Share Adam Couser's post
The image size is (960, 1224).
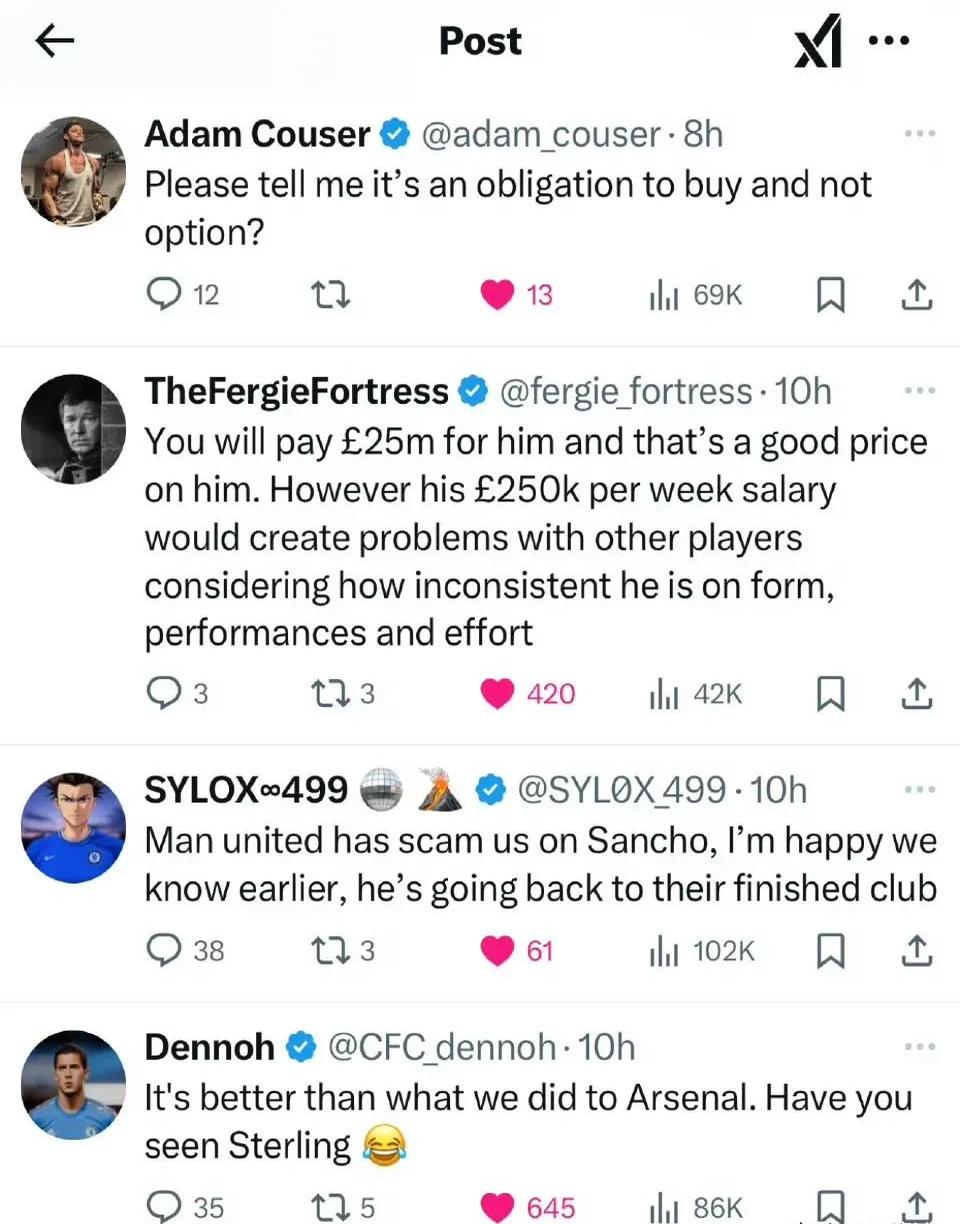point(917,295)
